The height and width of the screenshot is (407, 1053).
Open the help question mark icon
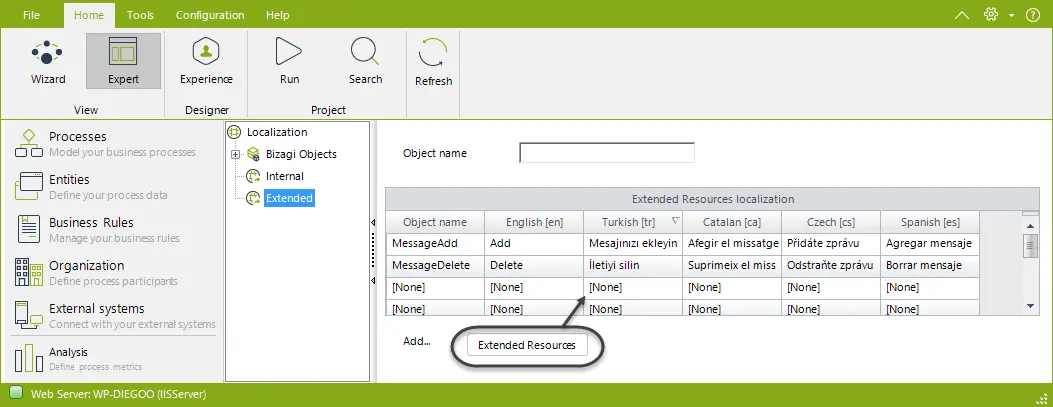pos(1033,15)
